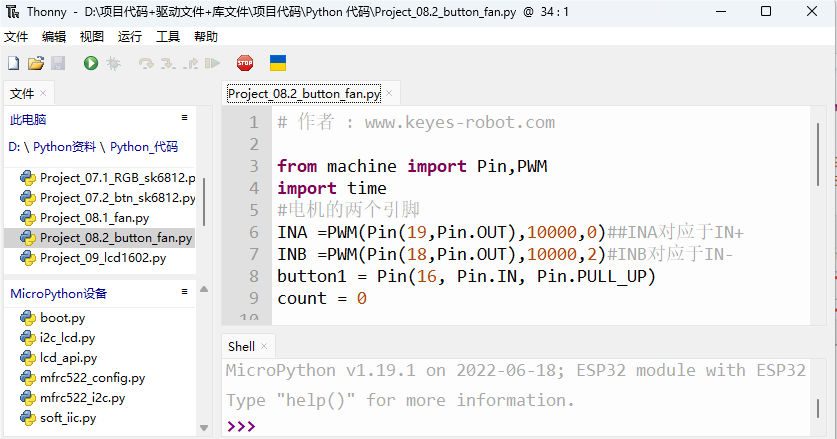The image size is (837, 439).
Task: Click the code editor vertical scrollbar
Action: [818, 155]
